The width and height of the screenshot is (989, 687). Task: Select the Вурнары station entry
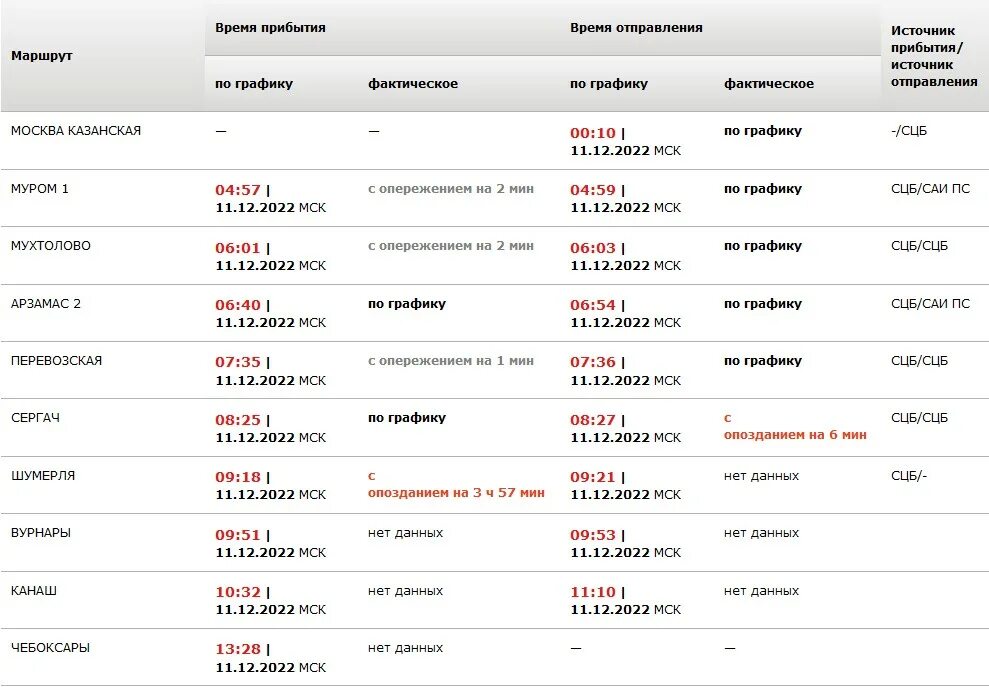coord(41,533)
